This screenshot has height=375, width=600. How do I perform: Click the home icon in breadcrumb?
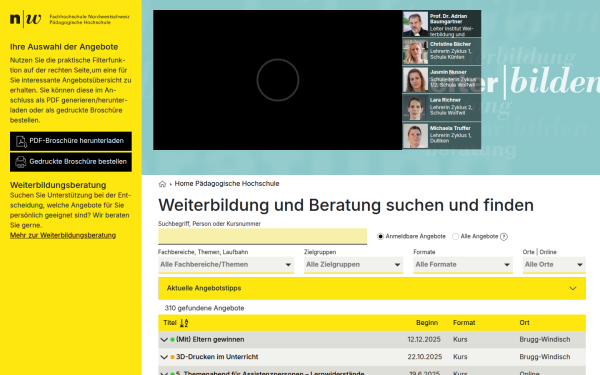[x=162, y=184]
